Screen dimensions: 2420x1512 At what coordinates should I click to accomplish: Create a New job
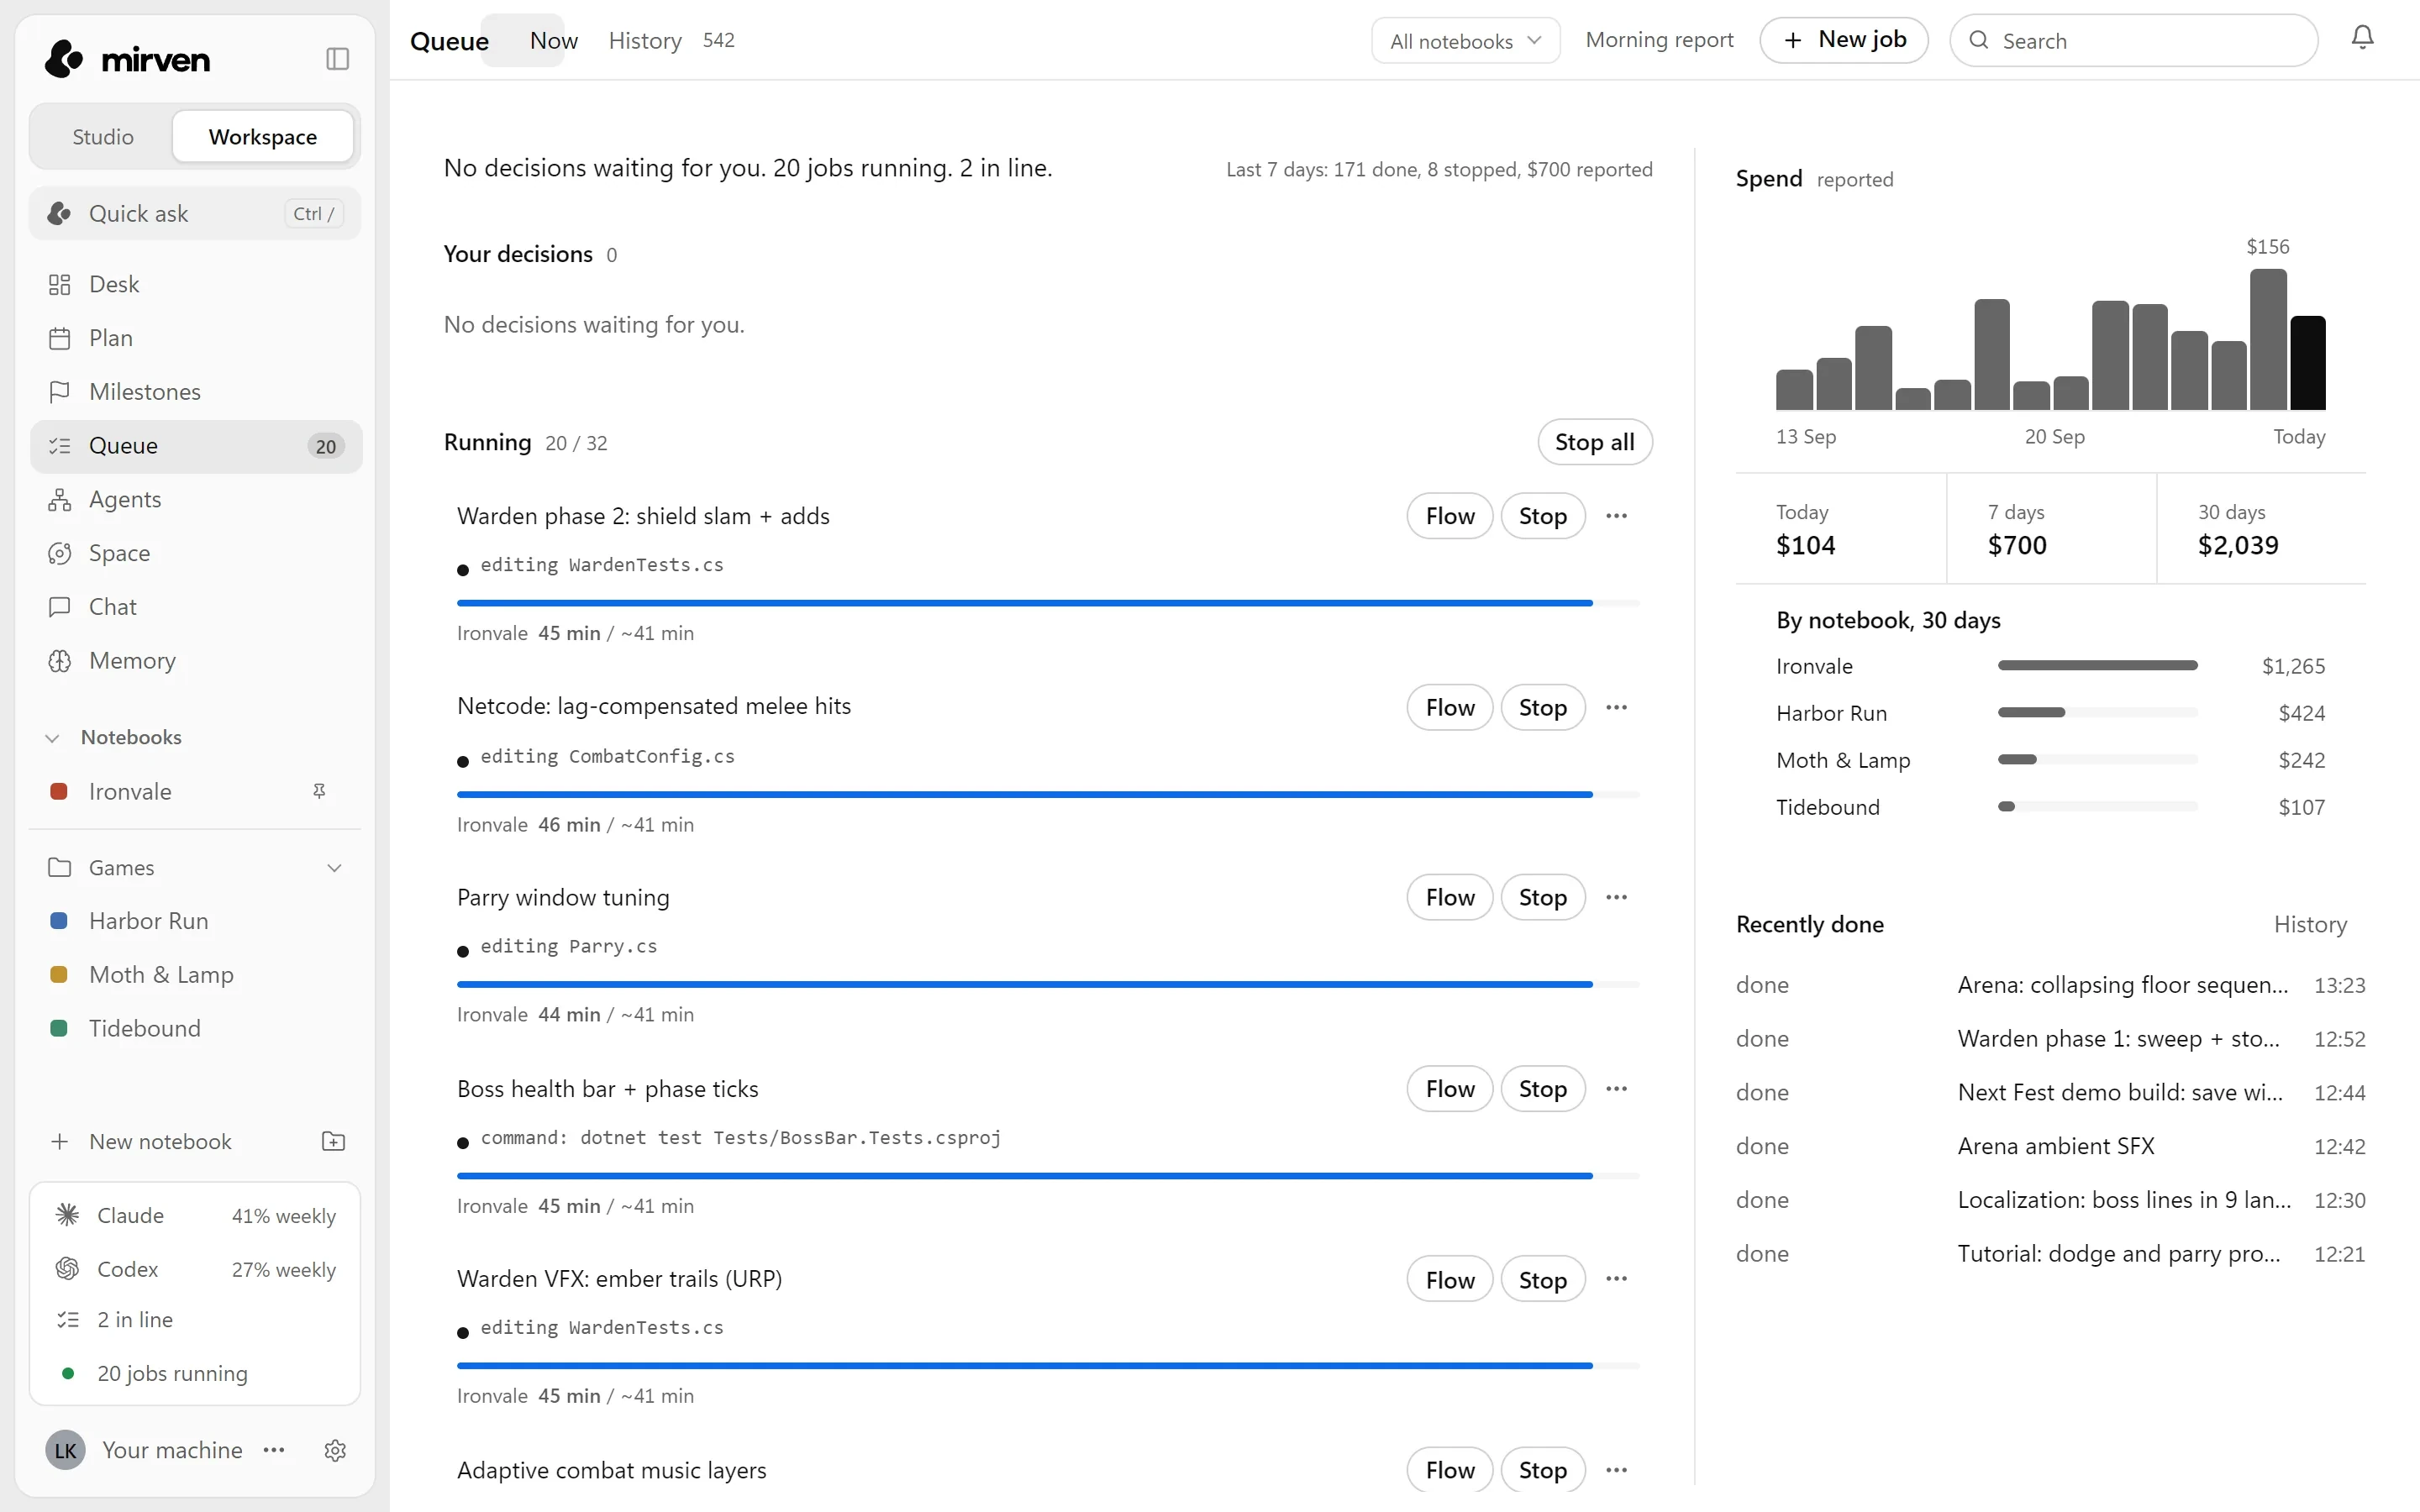pyautogui.click(x=1844, y=40)
